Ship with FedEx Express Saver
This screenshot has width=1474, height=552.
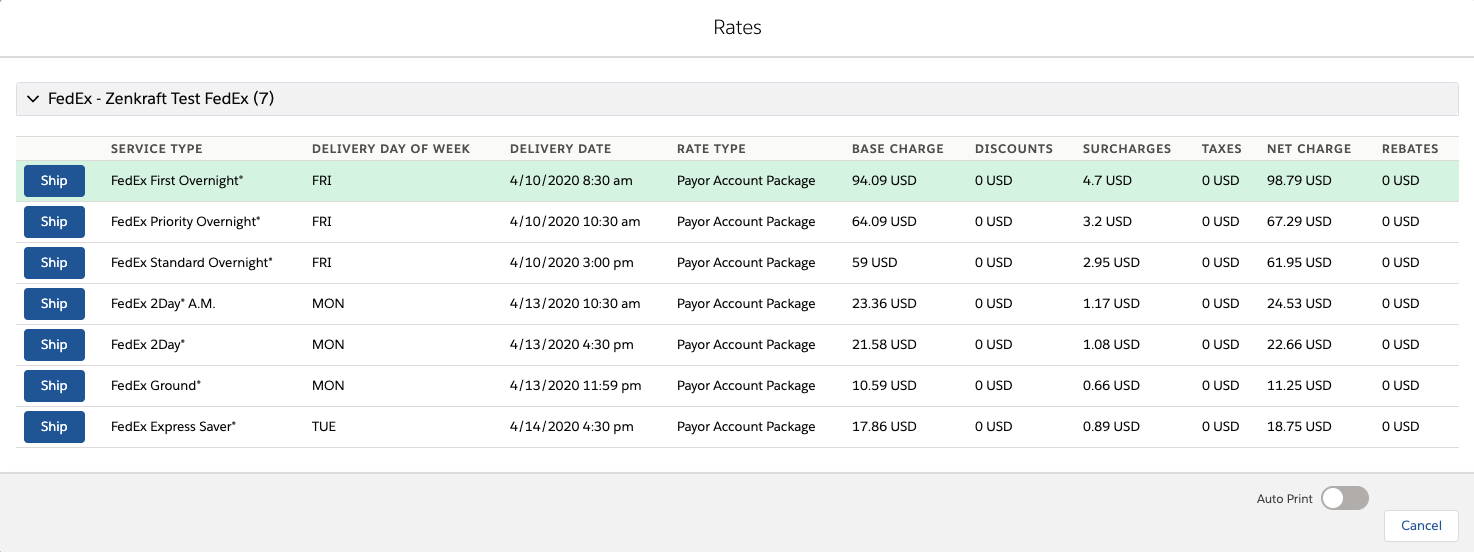click(54, 427)
